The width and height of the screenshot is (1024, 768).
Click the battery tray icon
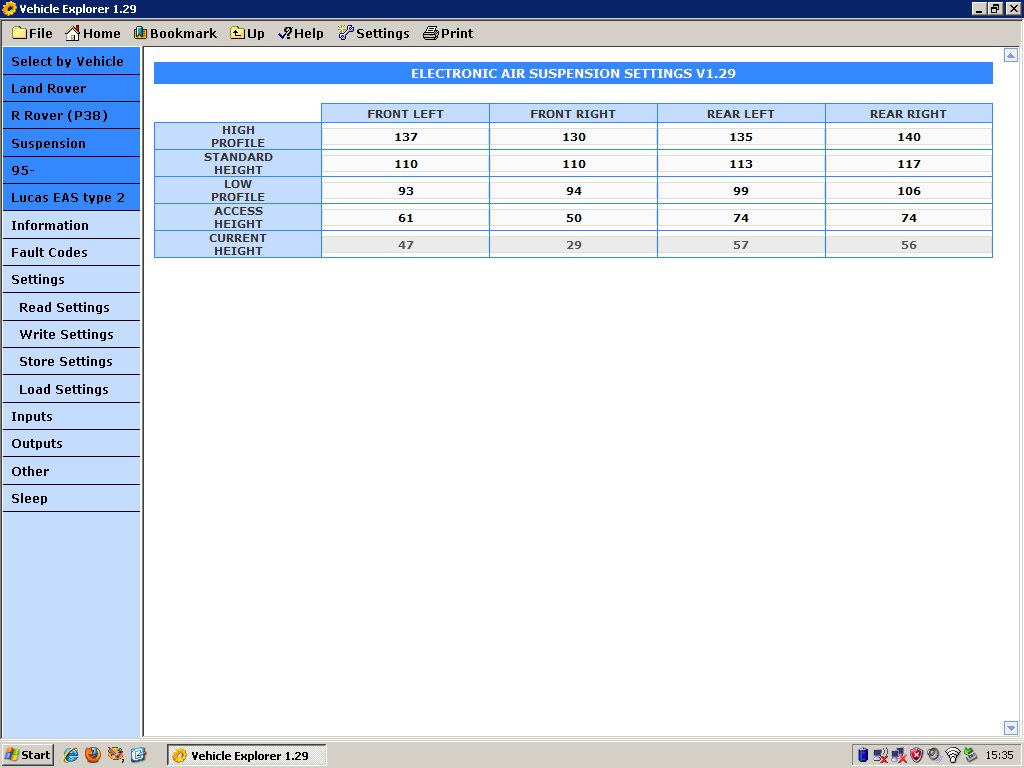pos(863,755)
